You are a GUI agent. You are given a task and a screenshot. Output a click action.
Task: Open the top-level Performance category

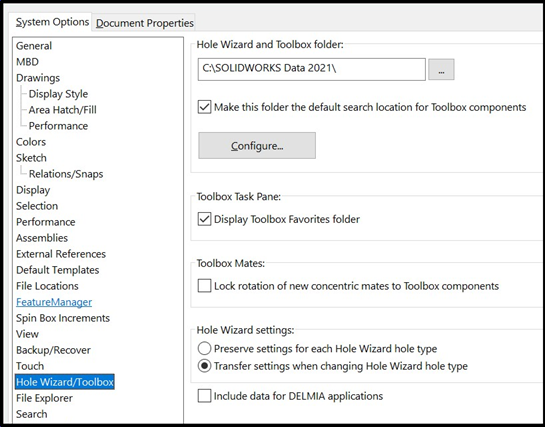coord(46,222)
